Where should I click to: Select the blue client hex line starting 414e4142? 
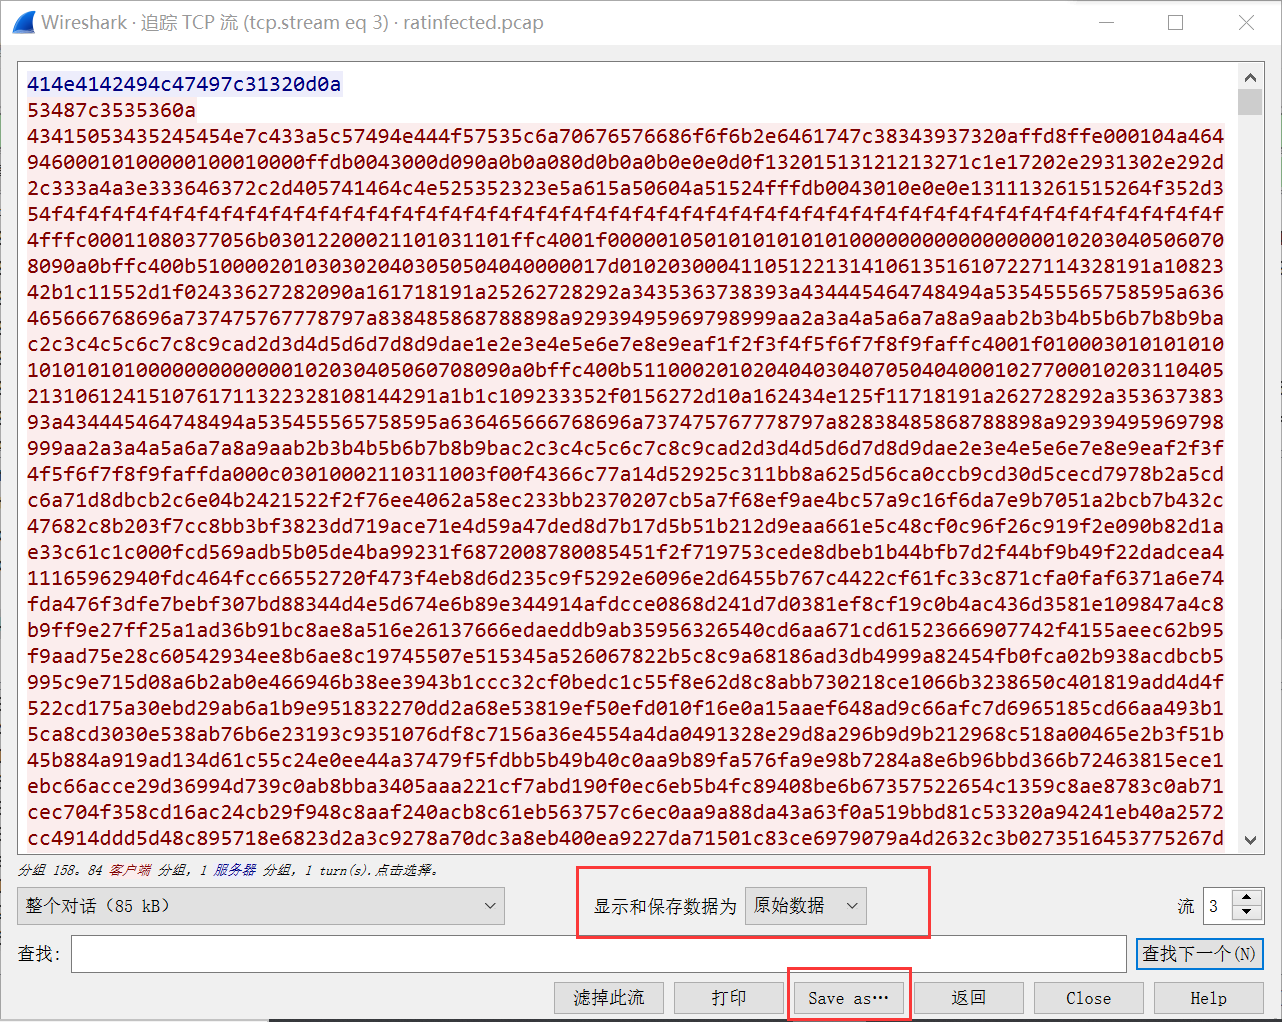pyautogui.click(x=180, y=84)
